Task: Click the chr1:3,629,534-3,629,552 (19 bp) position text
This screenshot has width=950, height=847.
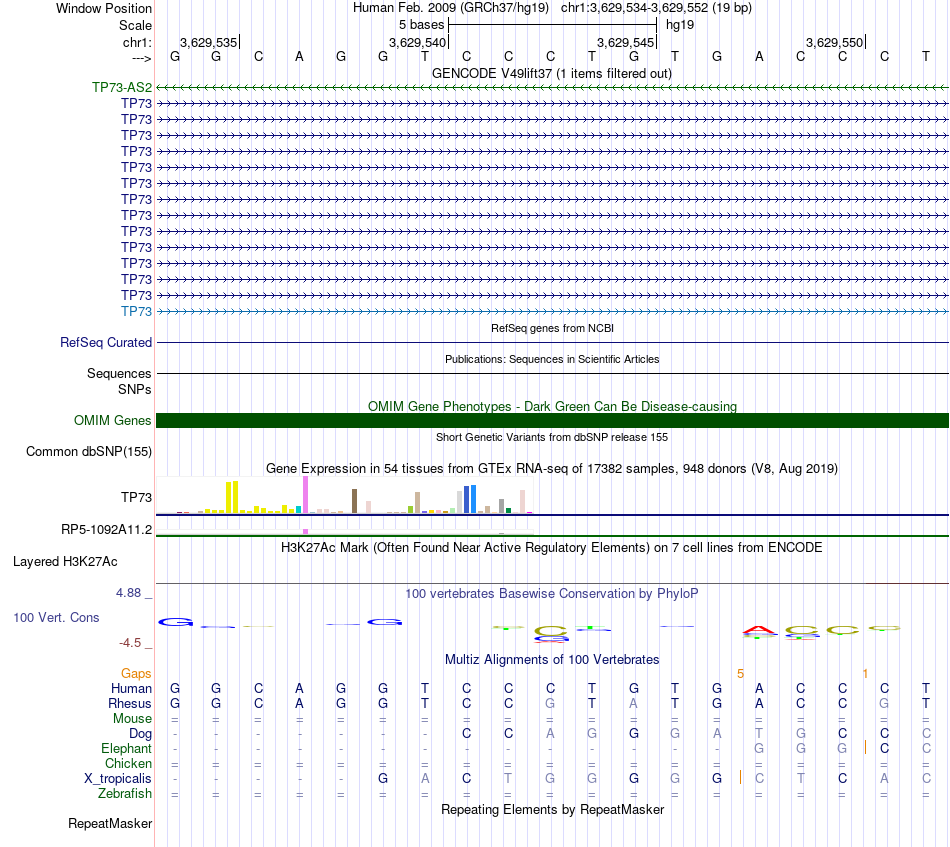Action: click(x=656, y=8)
